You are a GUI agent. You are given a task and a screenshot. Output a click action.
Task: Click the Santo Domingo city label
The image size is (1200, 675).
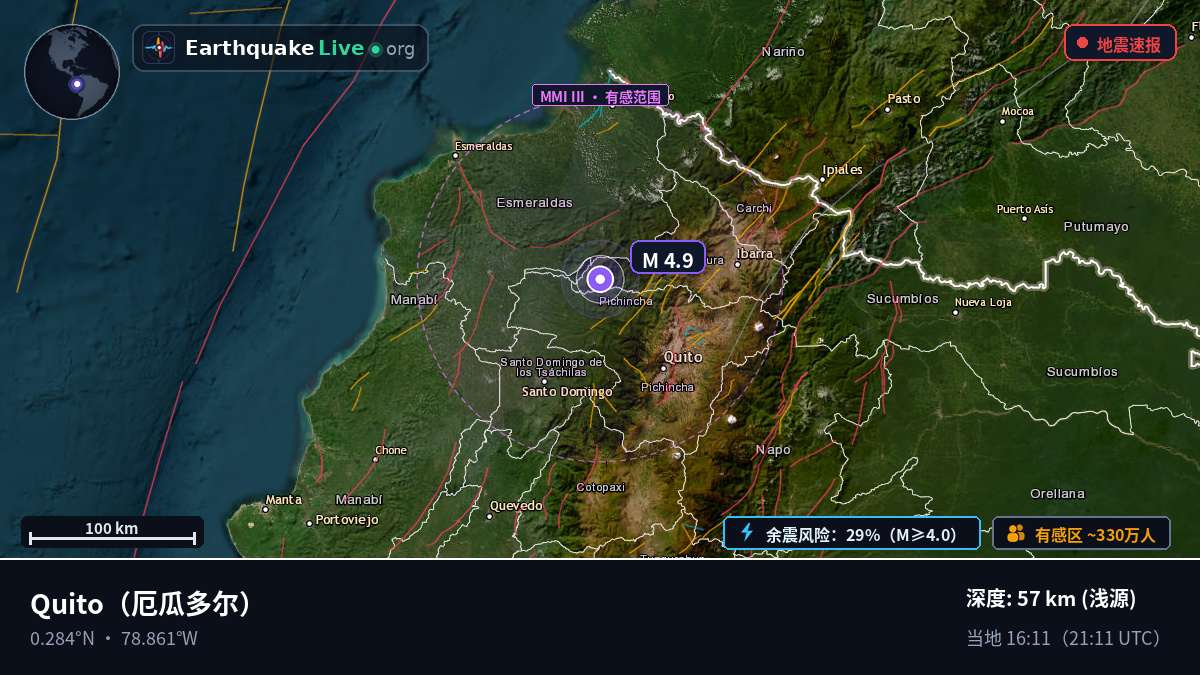click(x=567, y=392)
